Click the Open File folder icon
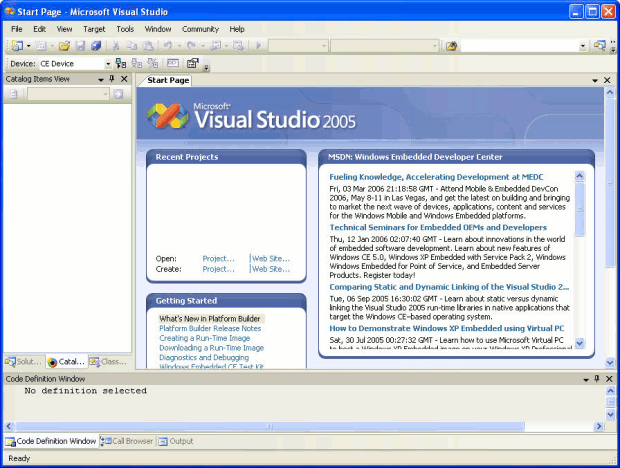This screenshot has height=468, width=620. click(x=64, y=46)
